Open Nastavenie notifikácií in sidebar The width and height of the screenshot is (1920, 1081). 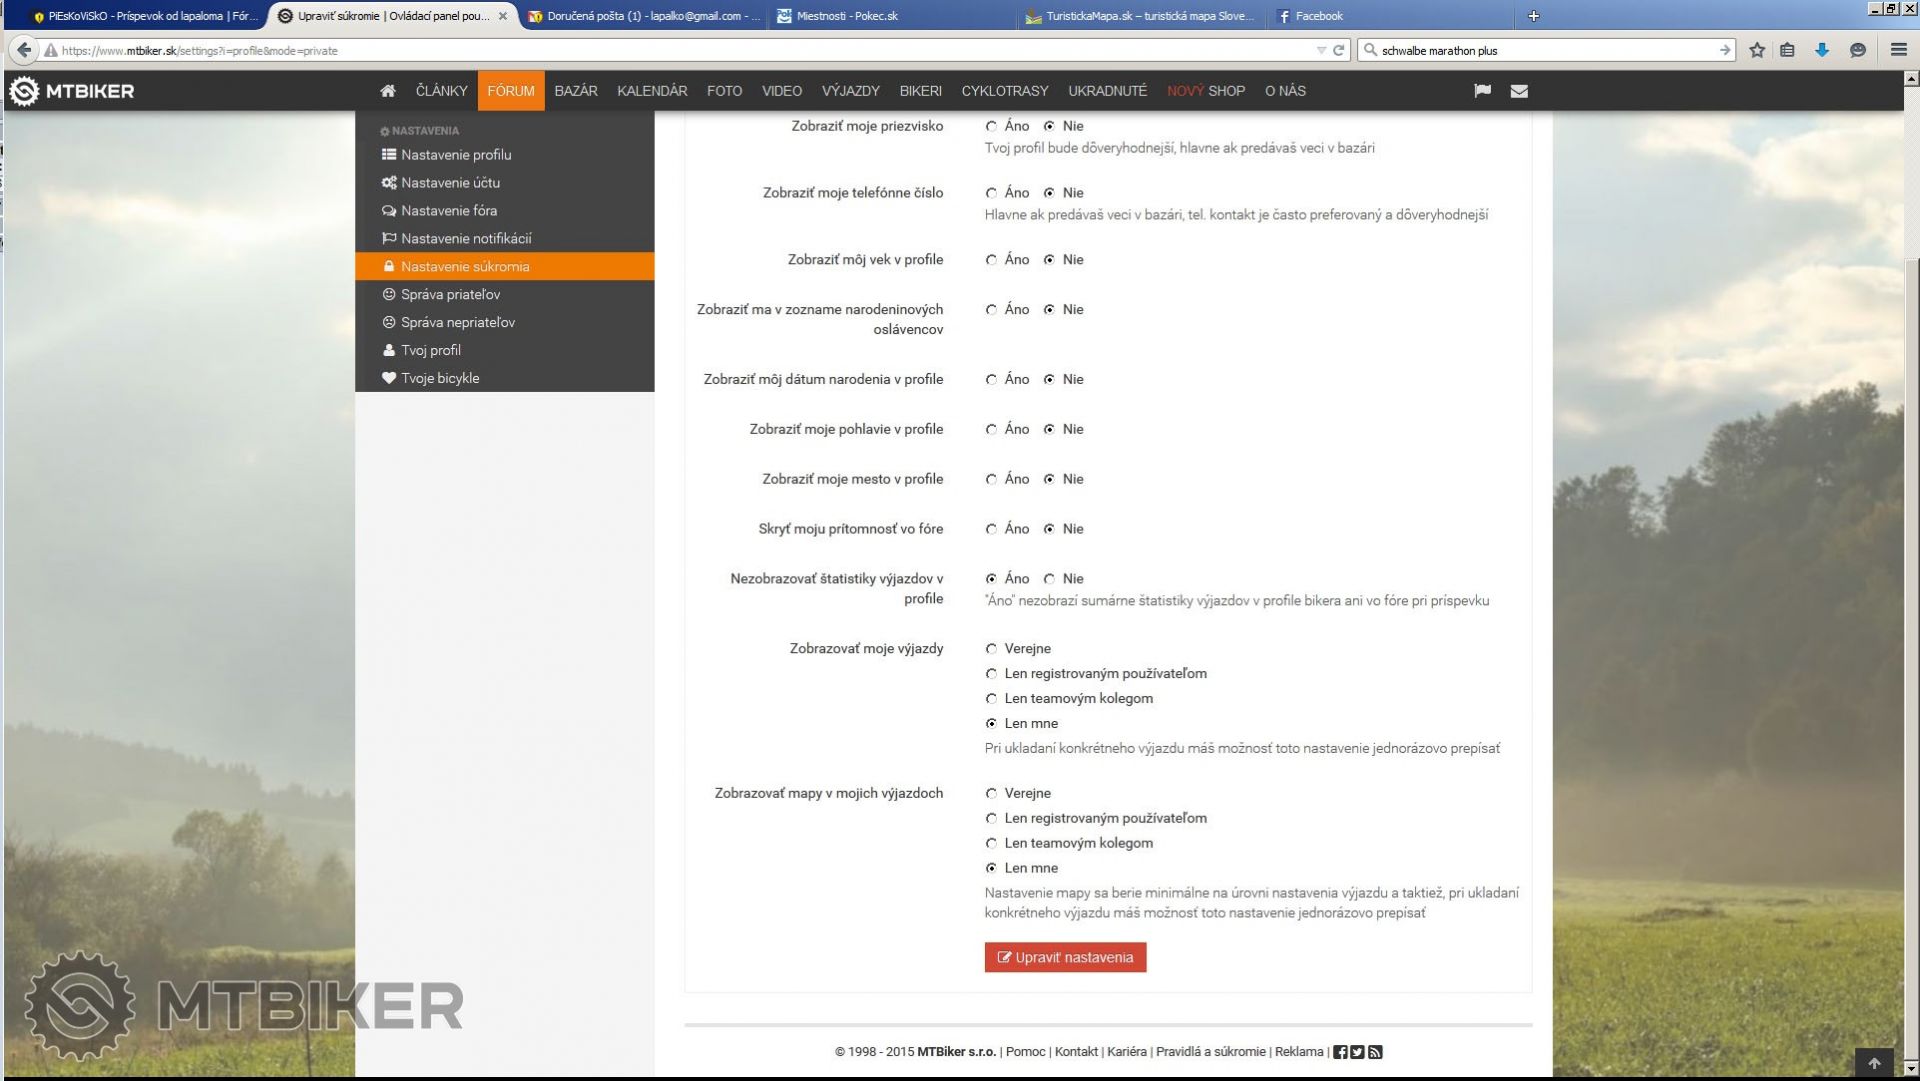click(x=466, y=238)
